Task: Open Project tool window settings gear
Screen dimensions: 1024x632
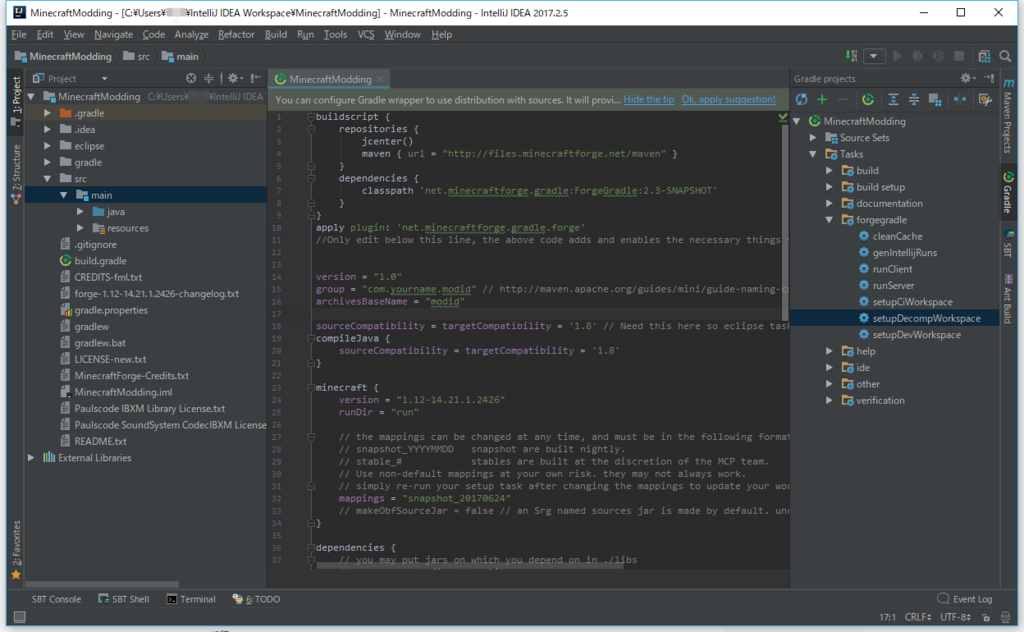Action: (233, 78)
